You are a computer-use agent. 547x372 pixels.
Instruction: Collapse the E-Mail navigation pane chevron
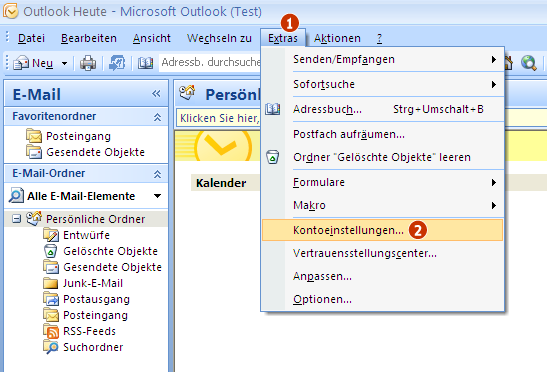156,94
